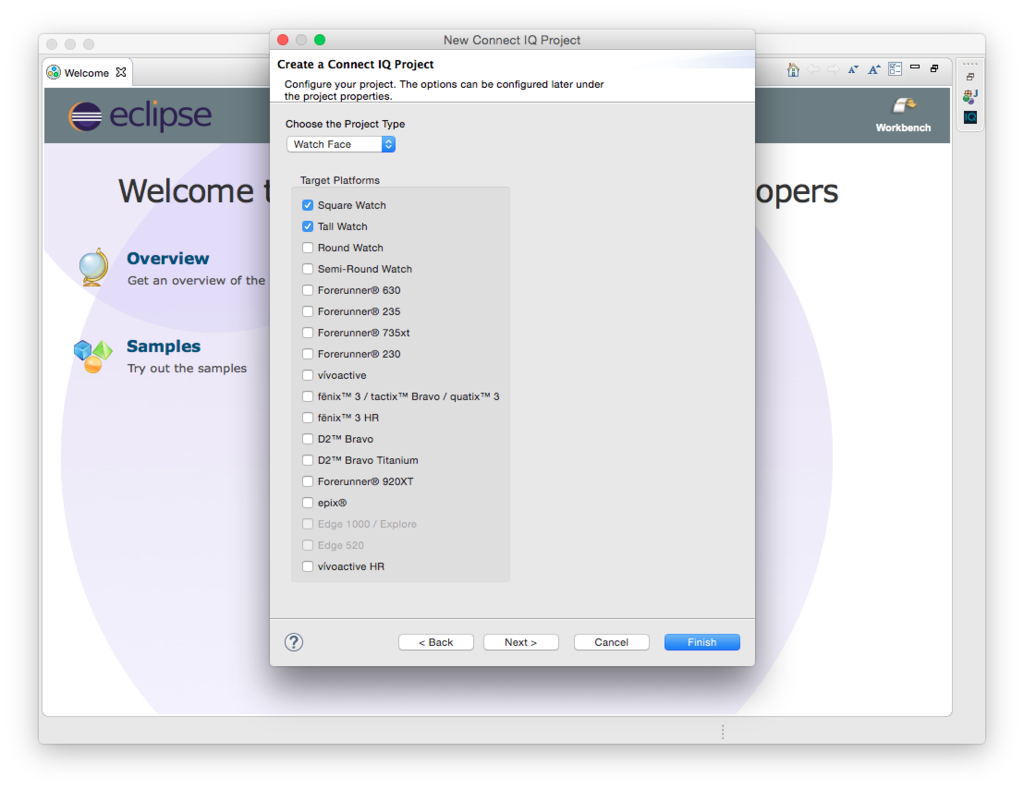The width and height of the screenshot is (1024, 790).
Task: Click the Finish button
Action: tap(702, 642)
